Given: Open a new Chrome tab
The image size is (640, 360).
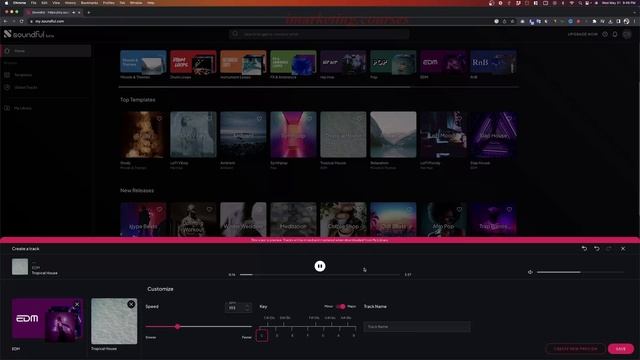Looking at the screenshot, I should click(89, 12).
